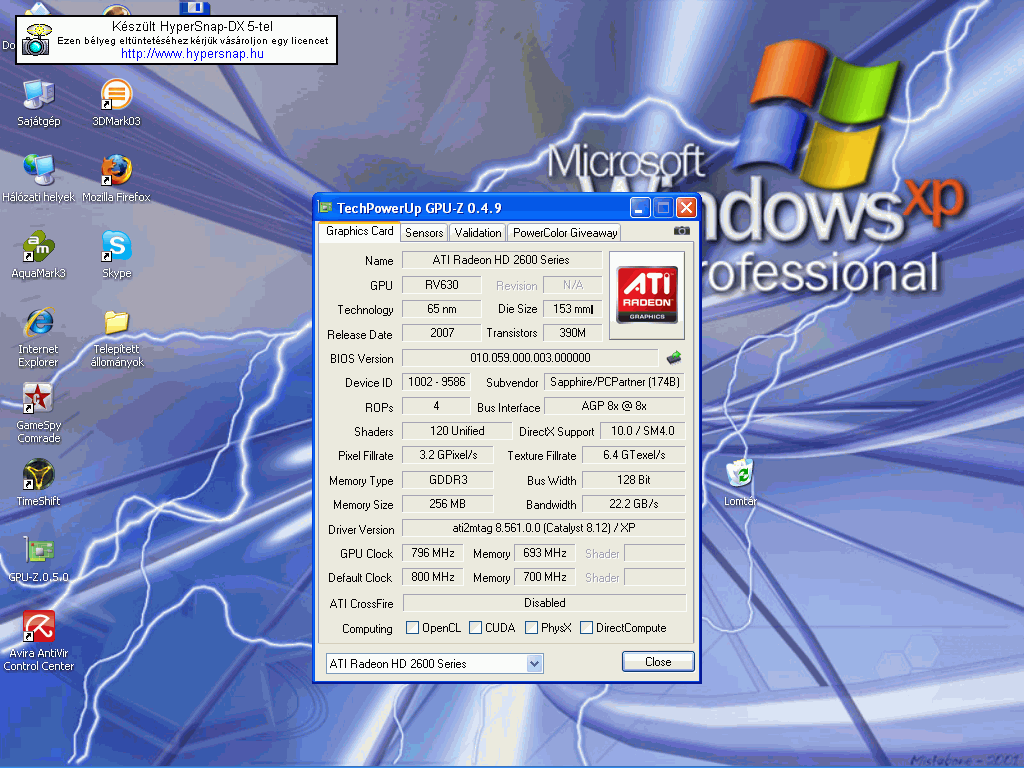1024x768 pixels.
Task: Open Skype desktop shortcut
Action: tap(116, 255)
